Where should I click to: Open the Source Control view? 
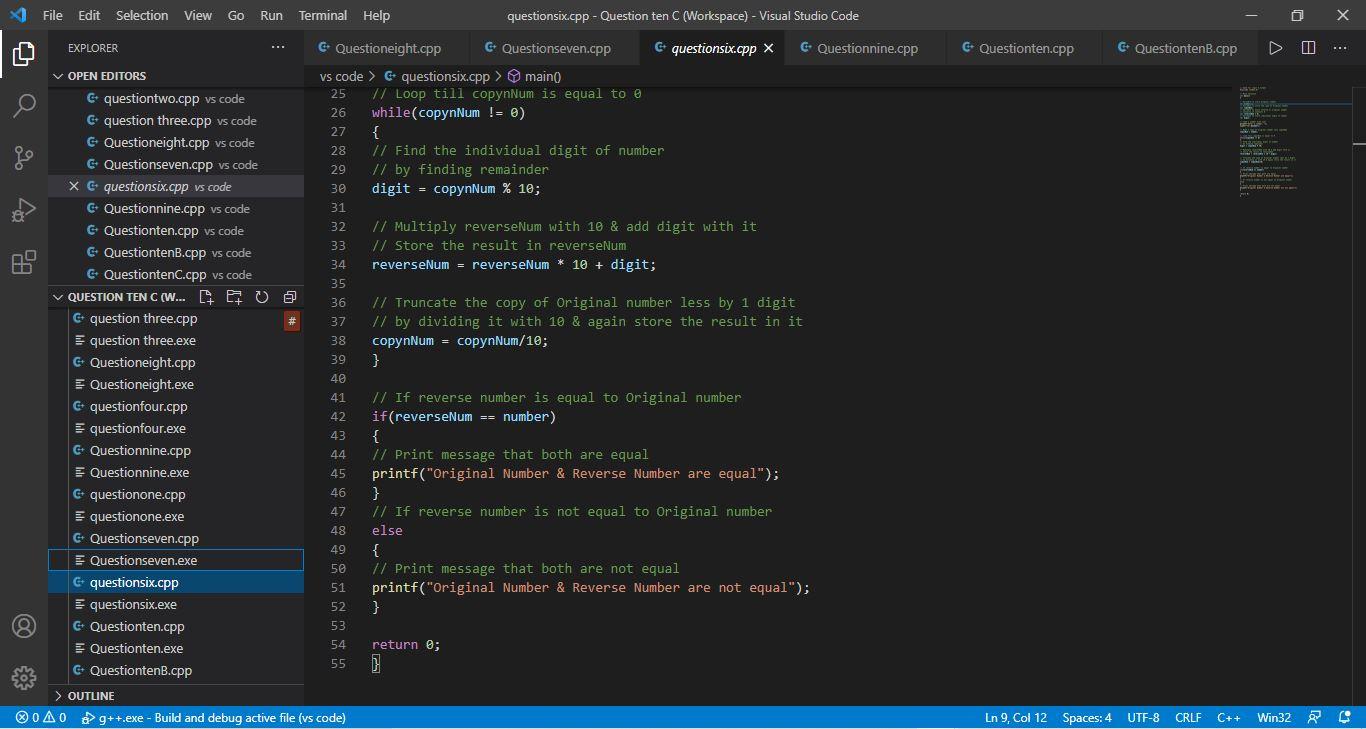pos(24,157)
